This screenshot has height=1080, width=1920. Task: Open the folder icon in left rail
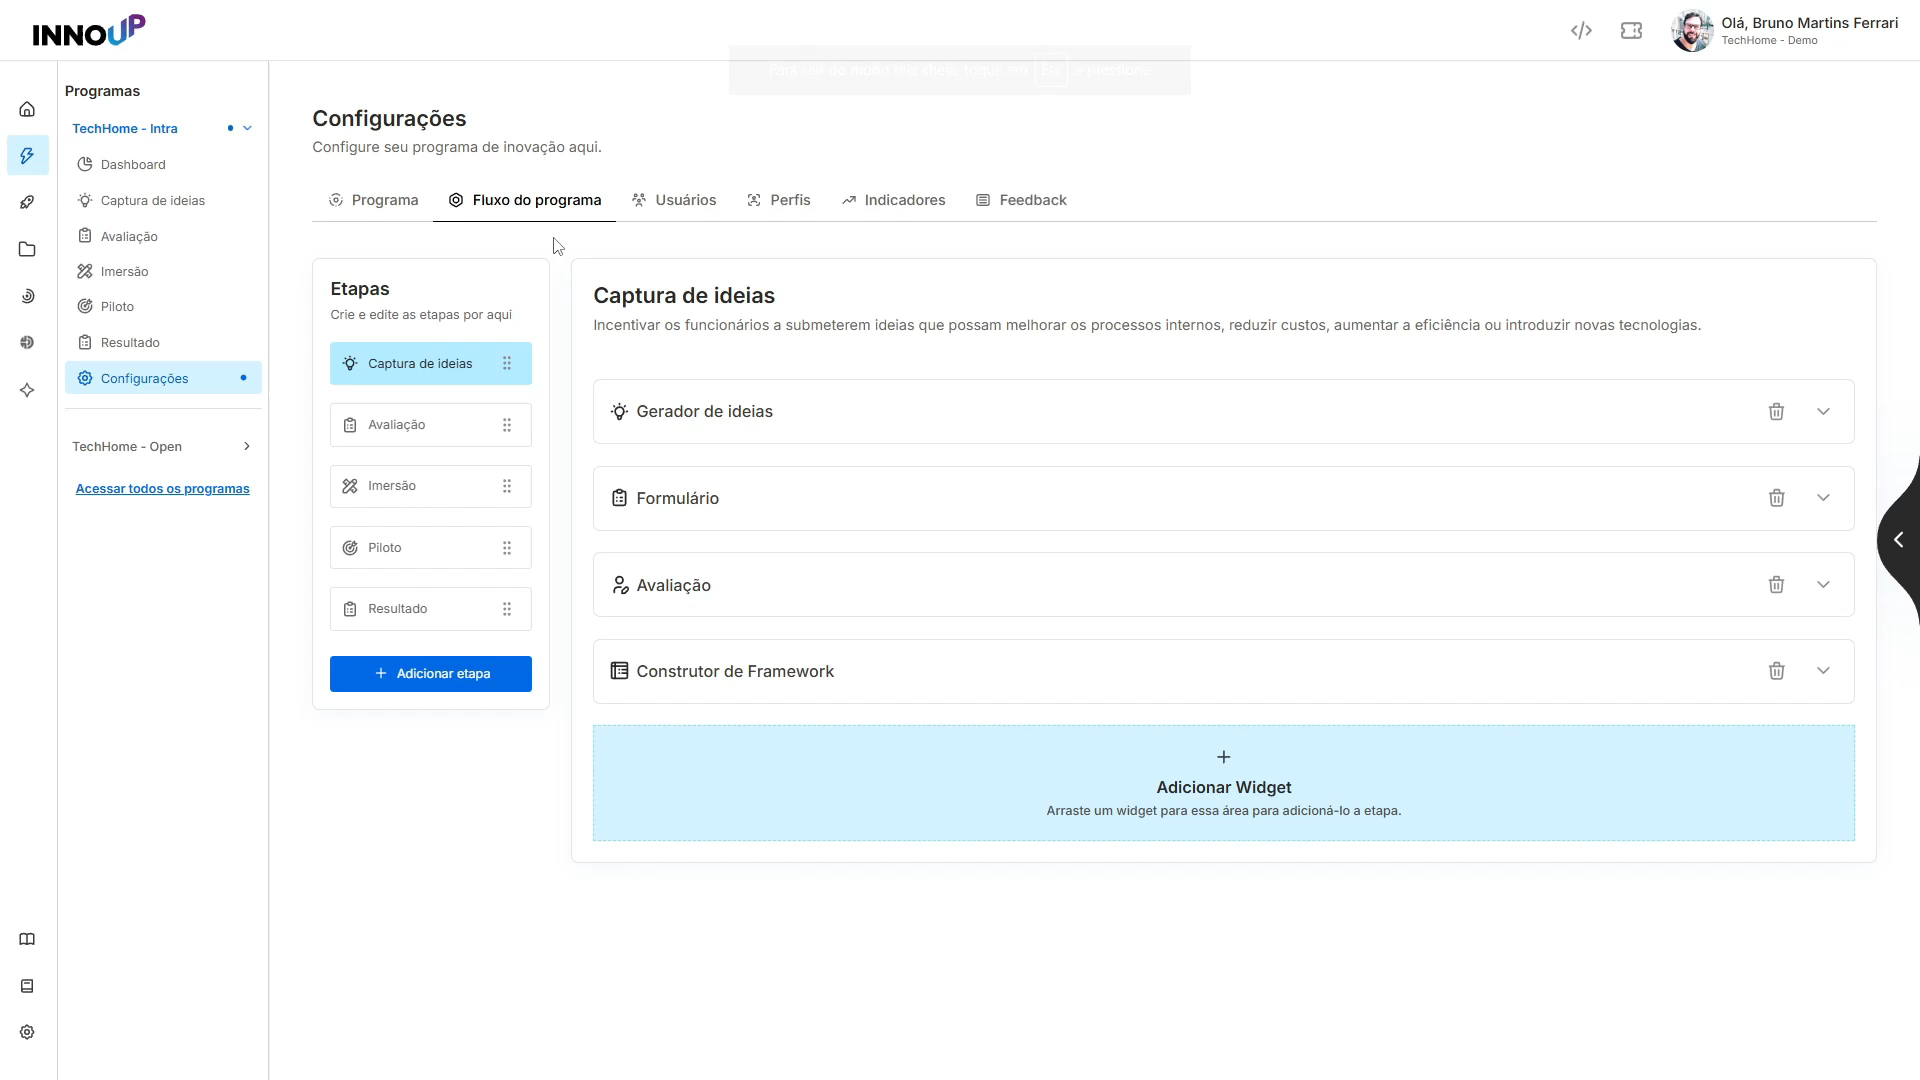coord(27,249)
